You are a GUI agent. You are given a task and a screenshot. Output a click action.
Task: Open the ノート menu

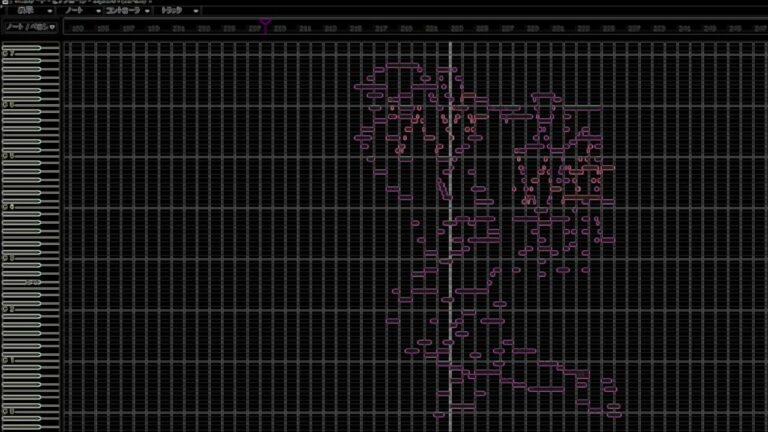pyautogui.click(x=74, y=10)
